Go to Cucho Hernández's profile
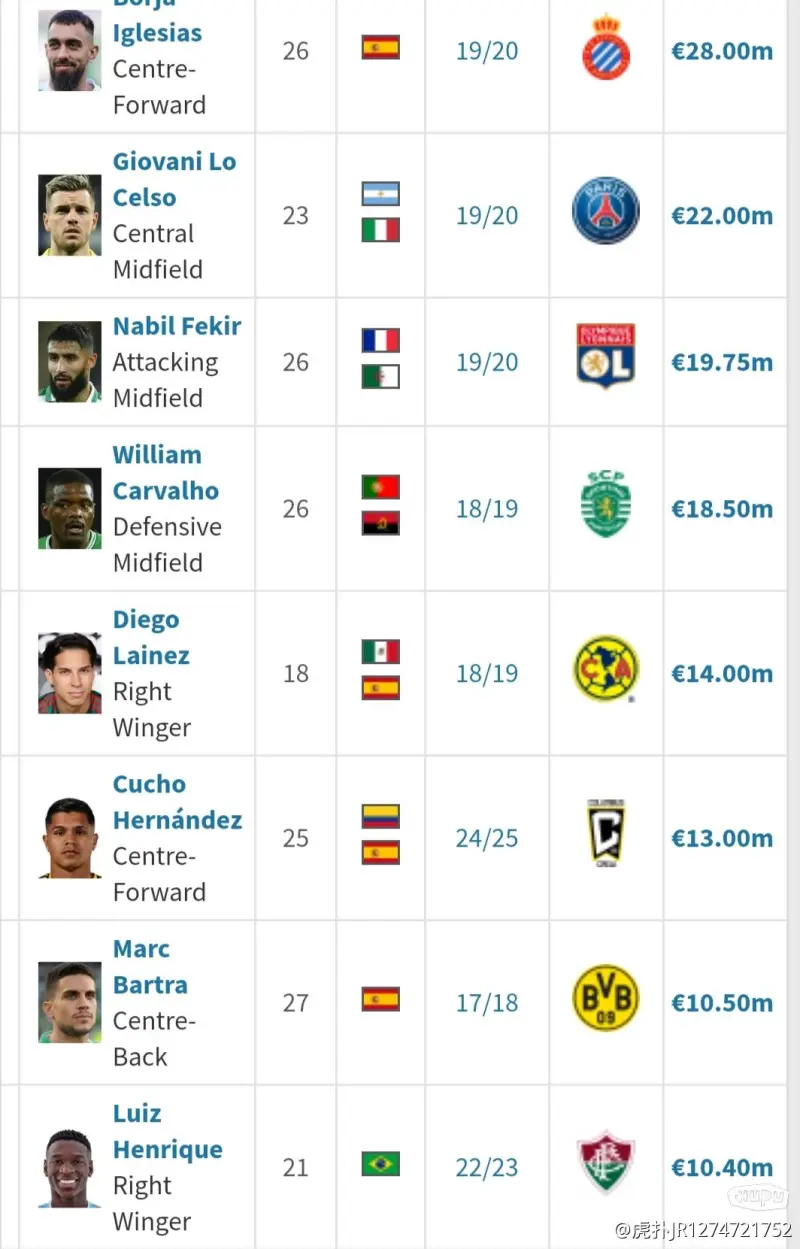 click(x=177, y=802)
